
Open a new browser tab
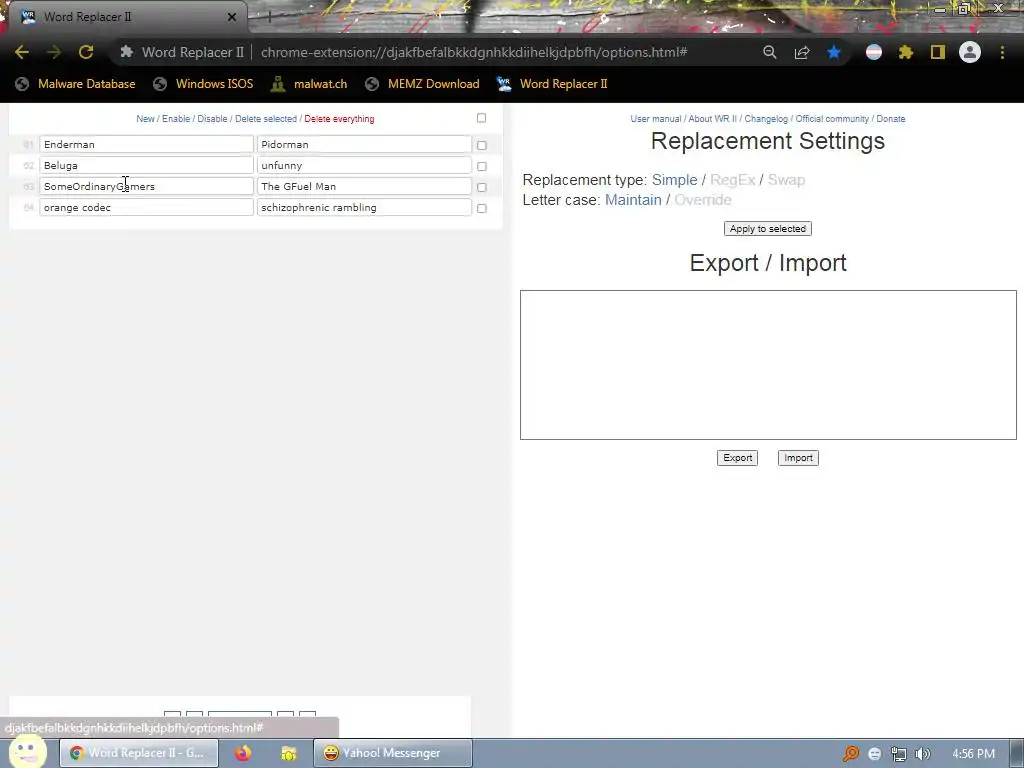[269, 17]
